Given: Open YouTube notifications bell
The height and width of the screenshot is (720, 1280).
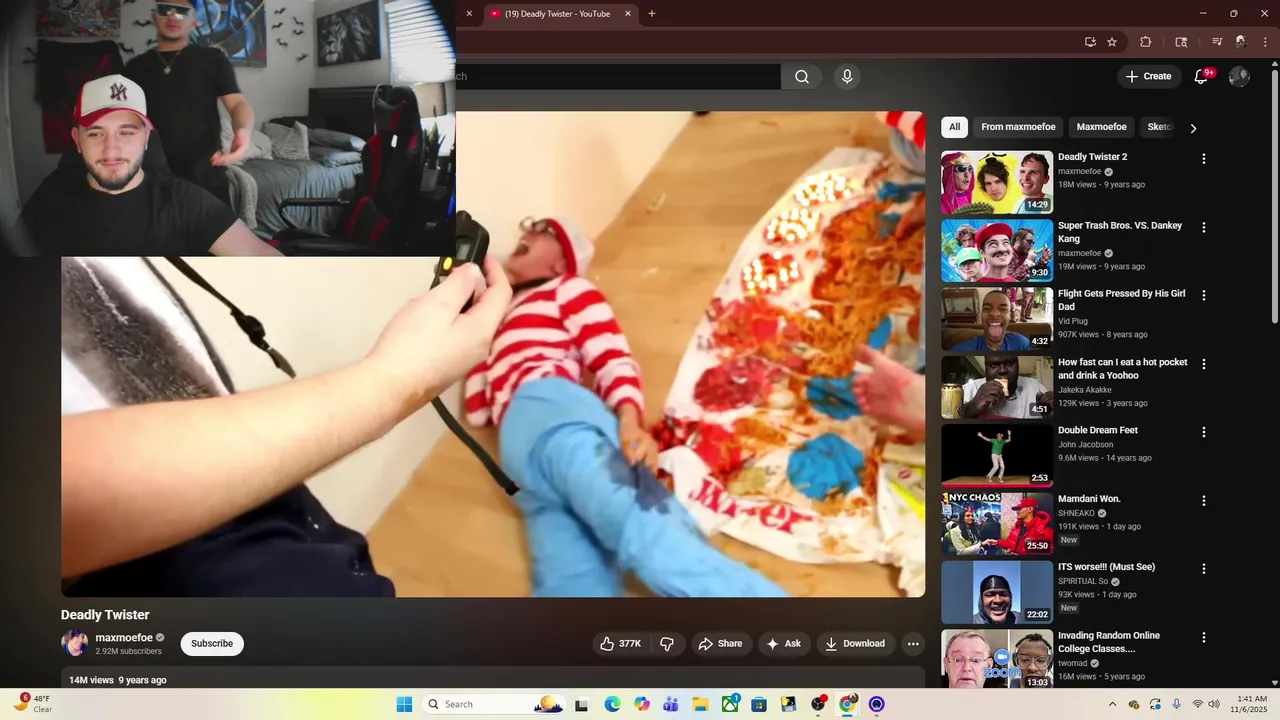Looking at the screenshot, I should pyautogui.click(x=1202, y=77).
